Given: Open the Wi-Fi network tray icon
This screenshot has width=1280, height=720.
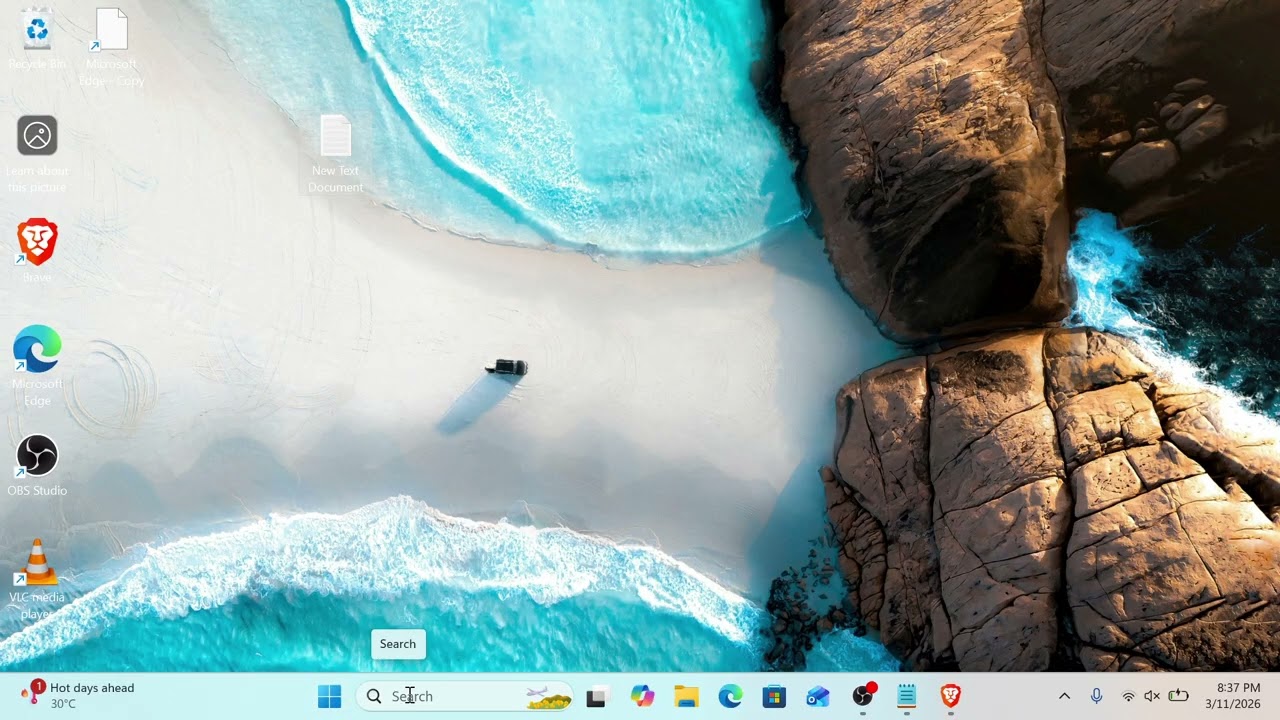Looking at the screenshot, I should point(1128,696).
